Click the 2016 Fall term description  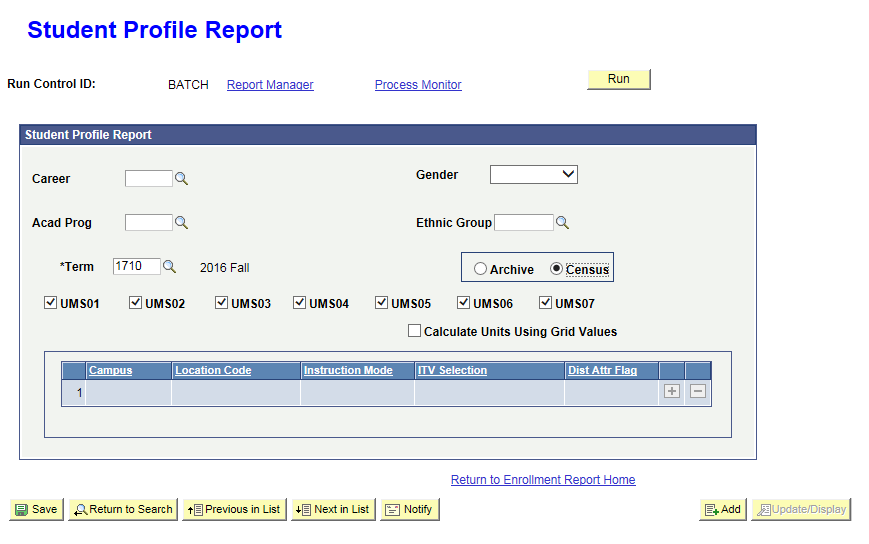point(224,268)
